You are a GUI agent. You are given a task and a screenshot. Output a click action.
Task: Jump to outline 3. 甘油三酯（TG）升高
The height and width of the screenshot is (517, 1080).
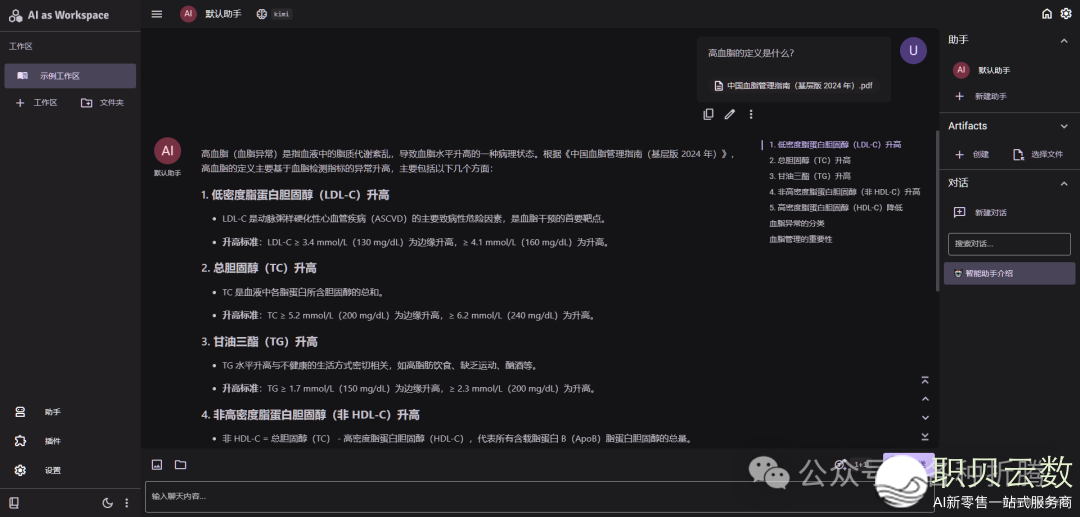click(x=810, y=176)
